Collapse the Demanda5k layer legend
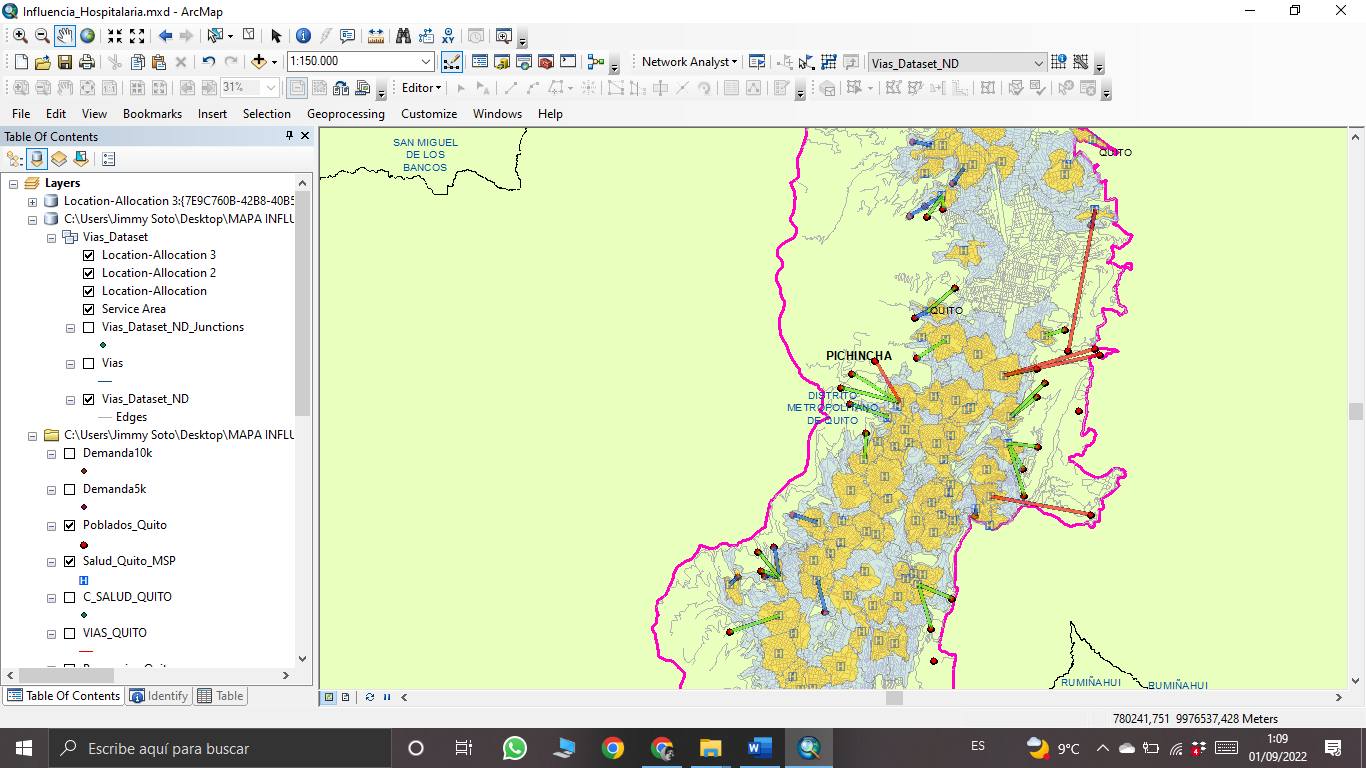This screenshot has width=1366, height=768. tap(51, 489)
